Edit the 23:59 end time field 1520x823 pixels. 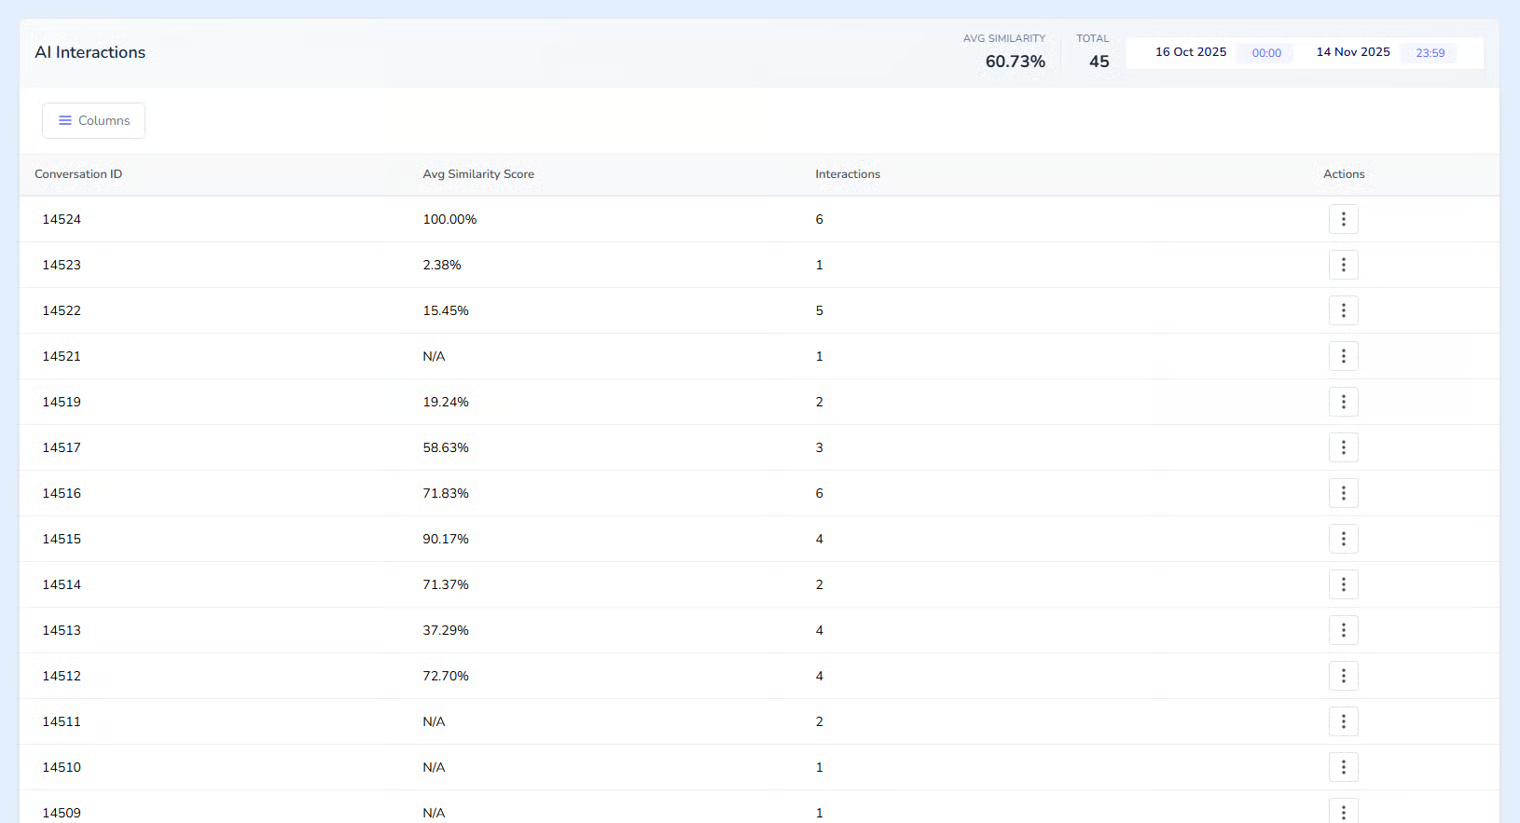pos(1429,53)
